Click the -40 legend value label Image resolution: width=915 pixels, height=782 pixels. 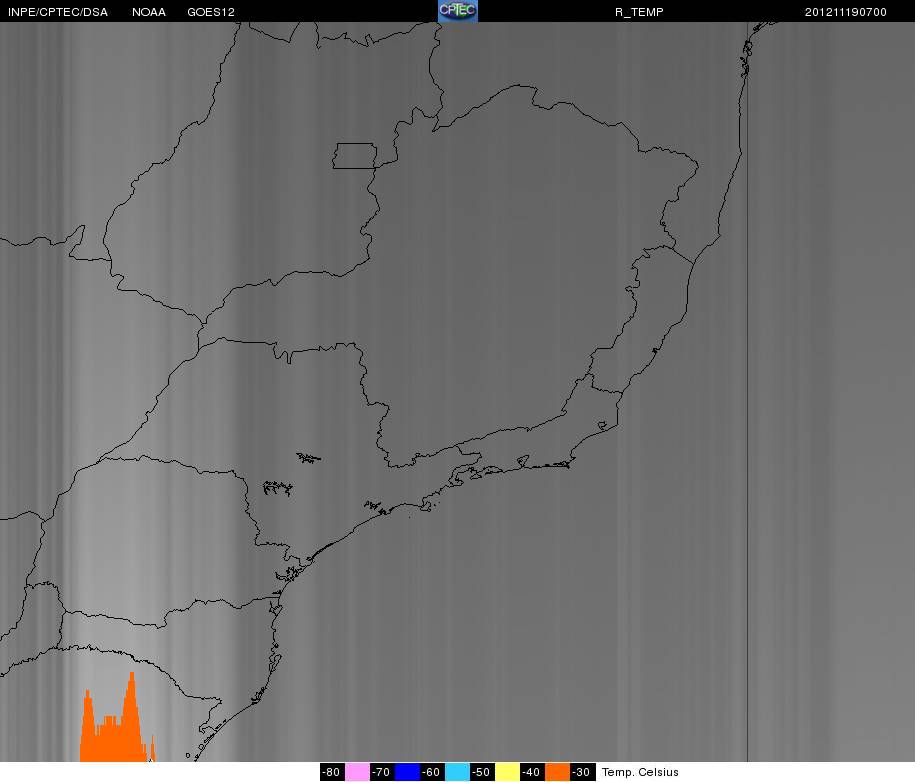[532, 772]
